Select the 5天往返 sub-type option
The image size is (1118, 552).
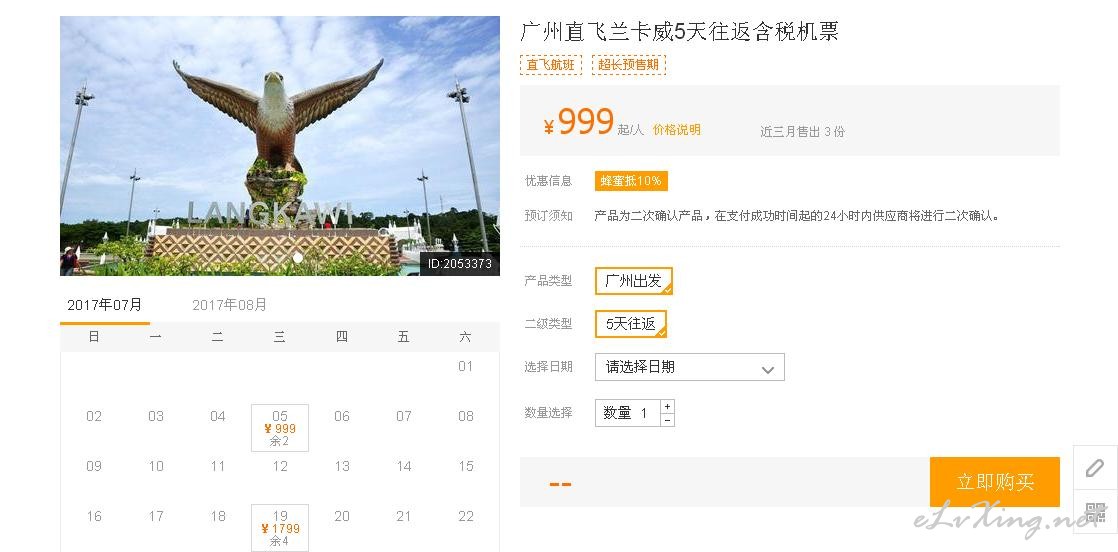click(x=630, y=324)
